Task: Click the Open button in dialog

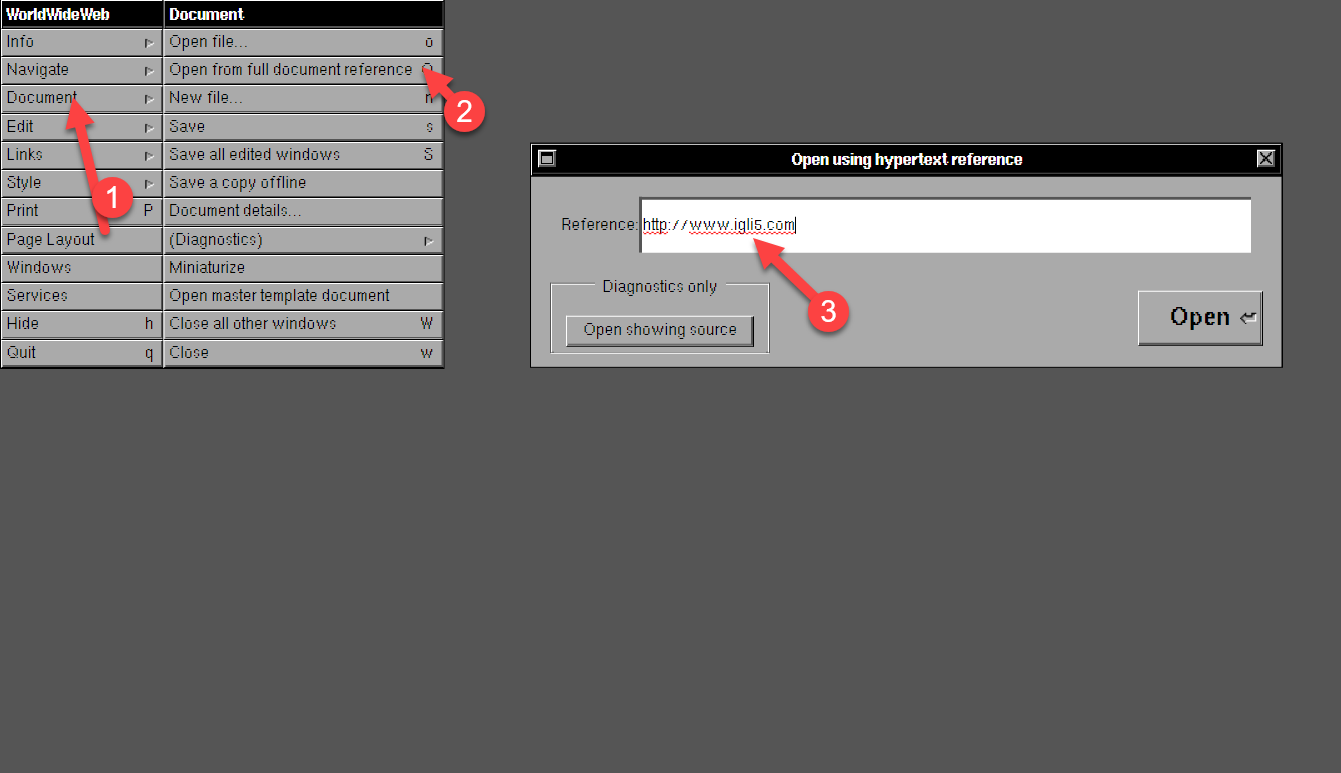Action: (x=1200, y=318)
